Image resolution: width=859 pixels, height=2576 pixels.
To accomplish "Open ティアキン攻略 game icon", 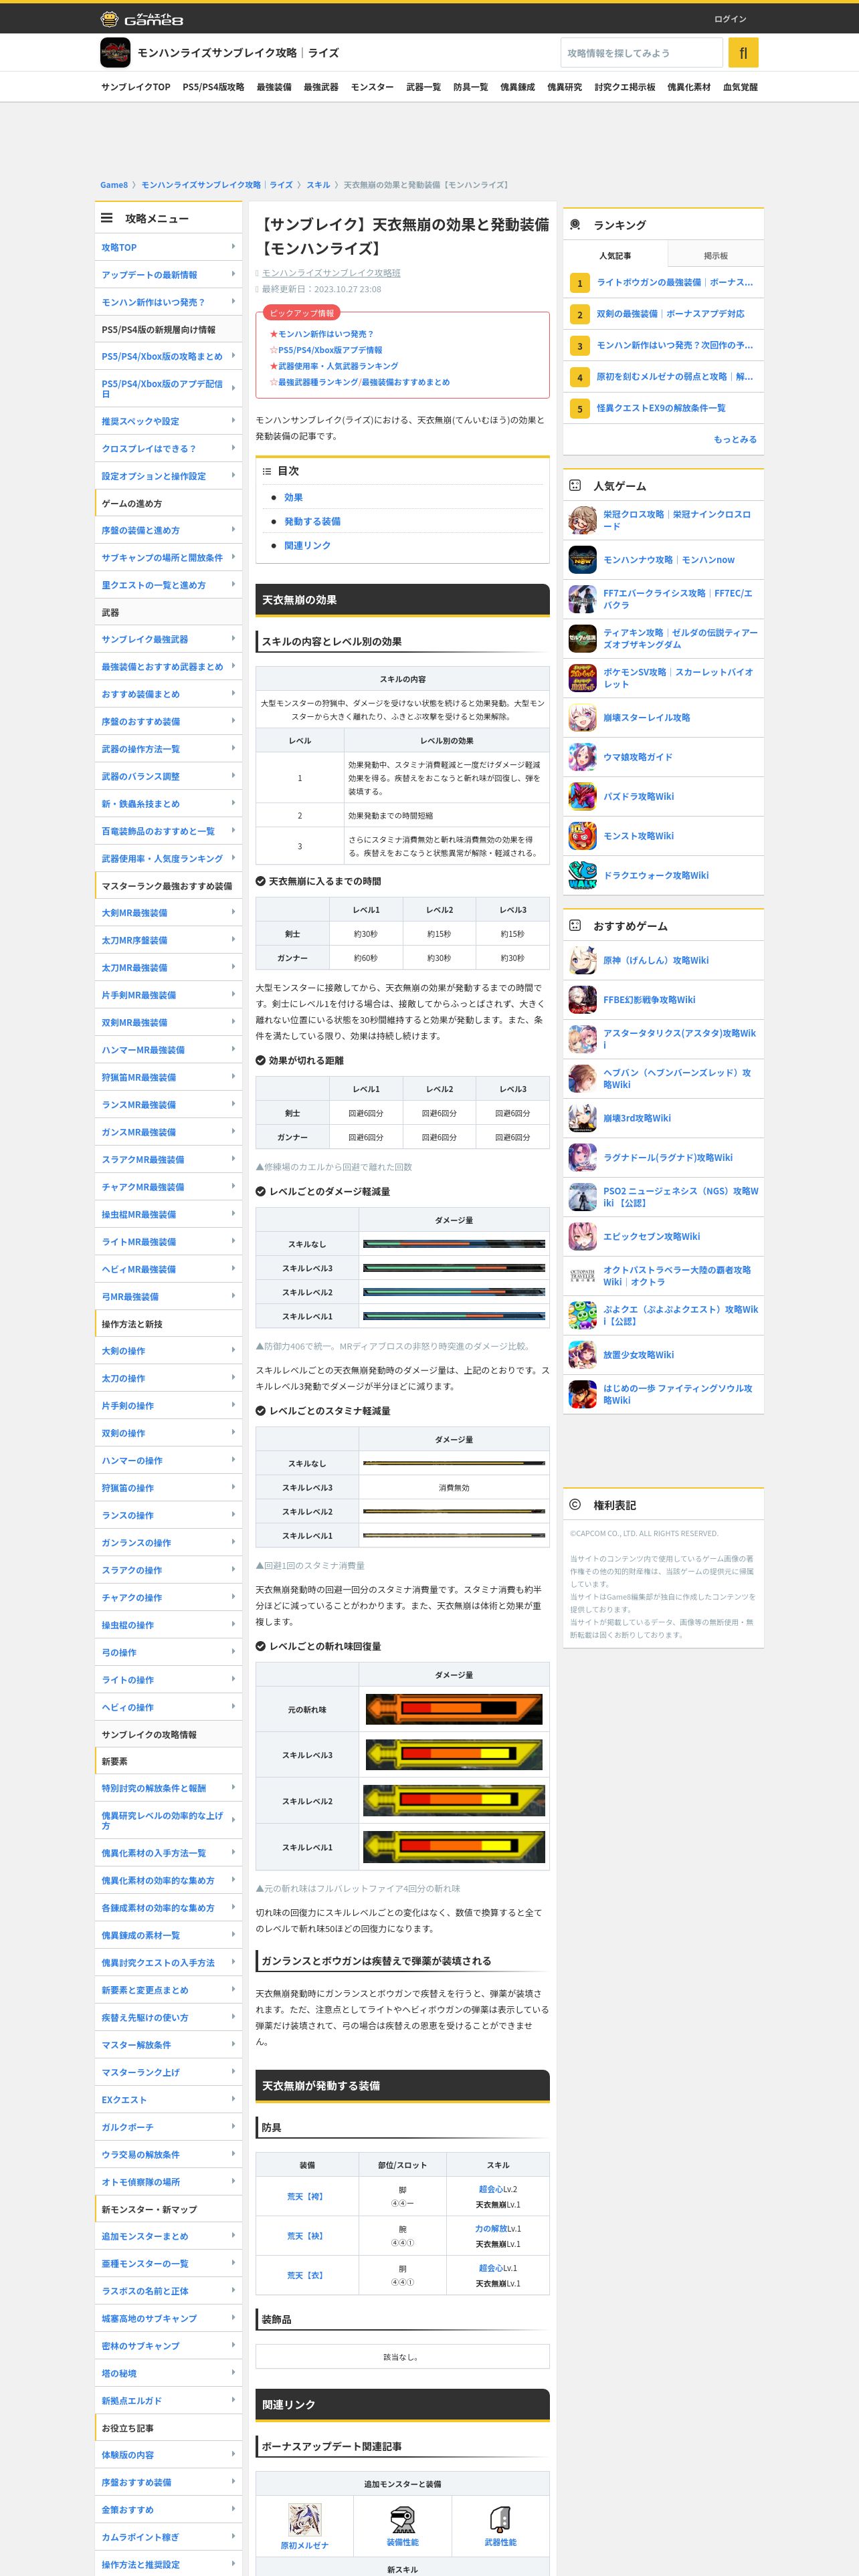I will tap(582, 639).
